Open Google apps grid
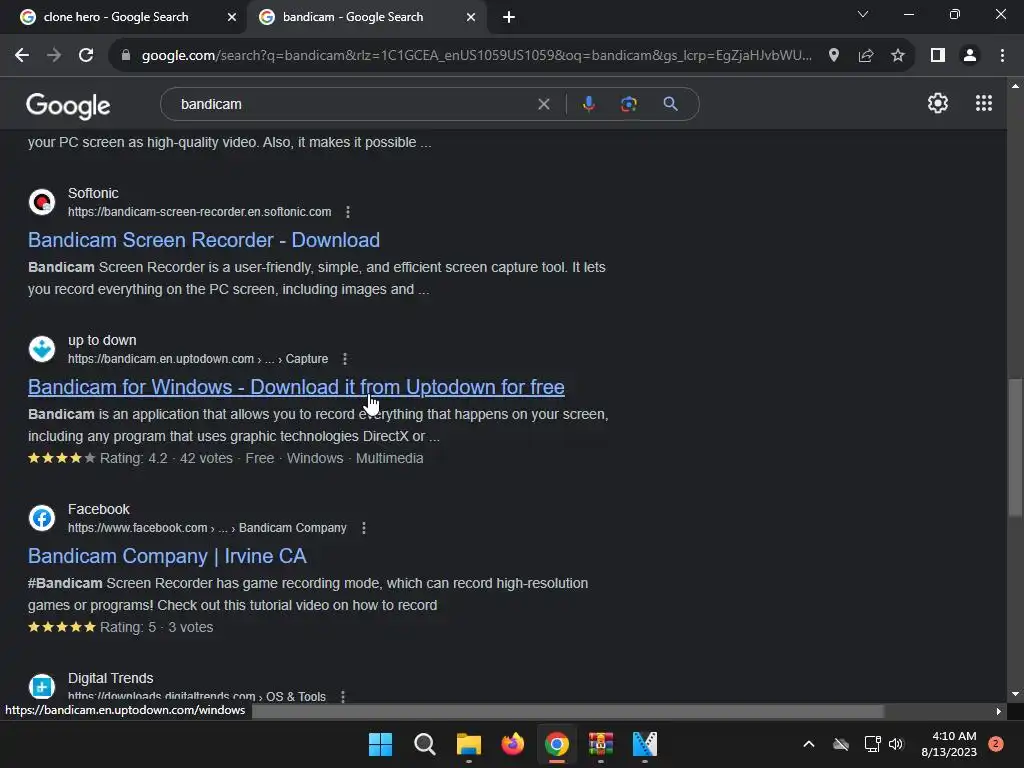1024x768 pixels. point(984,103)
